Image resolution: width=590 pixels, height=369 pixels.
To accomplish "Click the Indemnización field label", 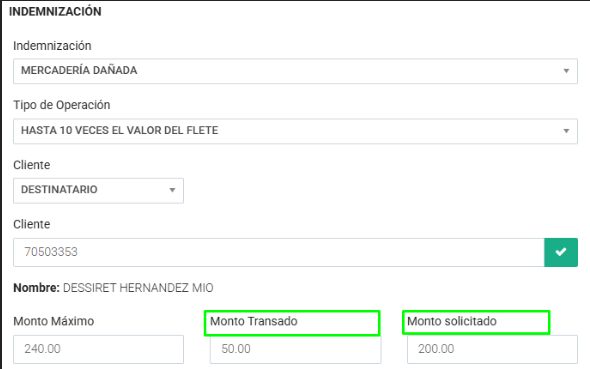I will tap(52, 46).
